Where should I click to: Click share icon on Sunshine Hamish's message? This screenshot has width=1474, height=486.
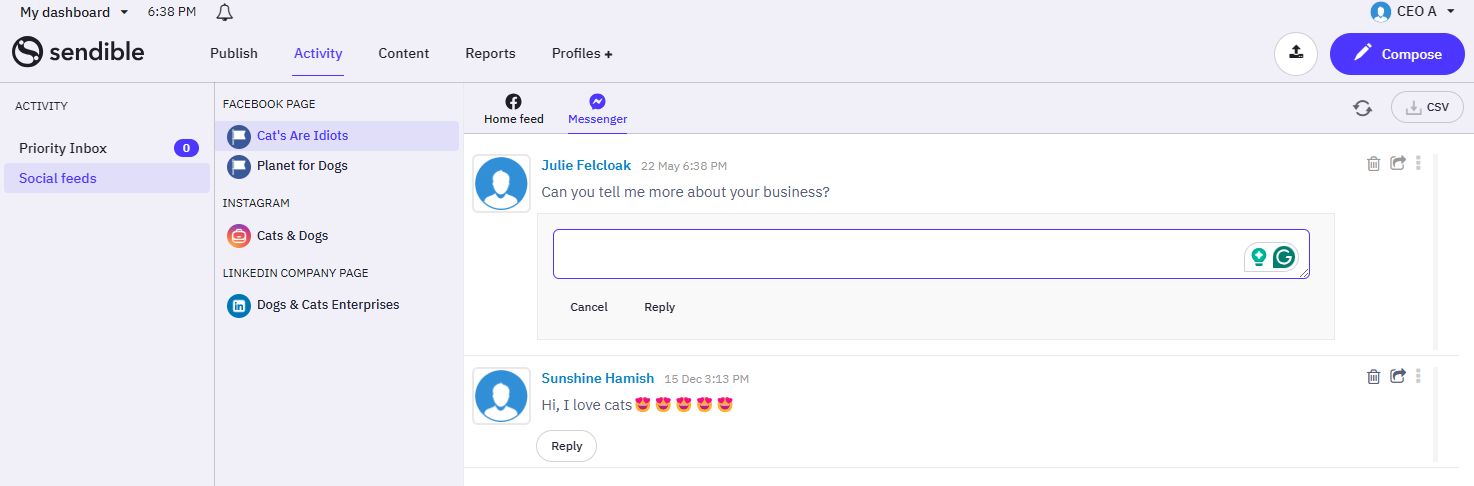click(1398, 376)
